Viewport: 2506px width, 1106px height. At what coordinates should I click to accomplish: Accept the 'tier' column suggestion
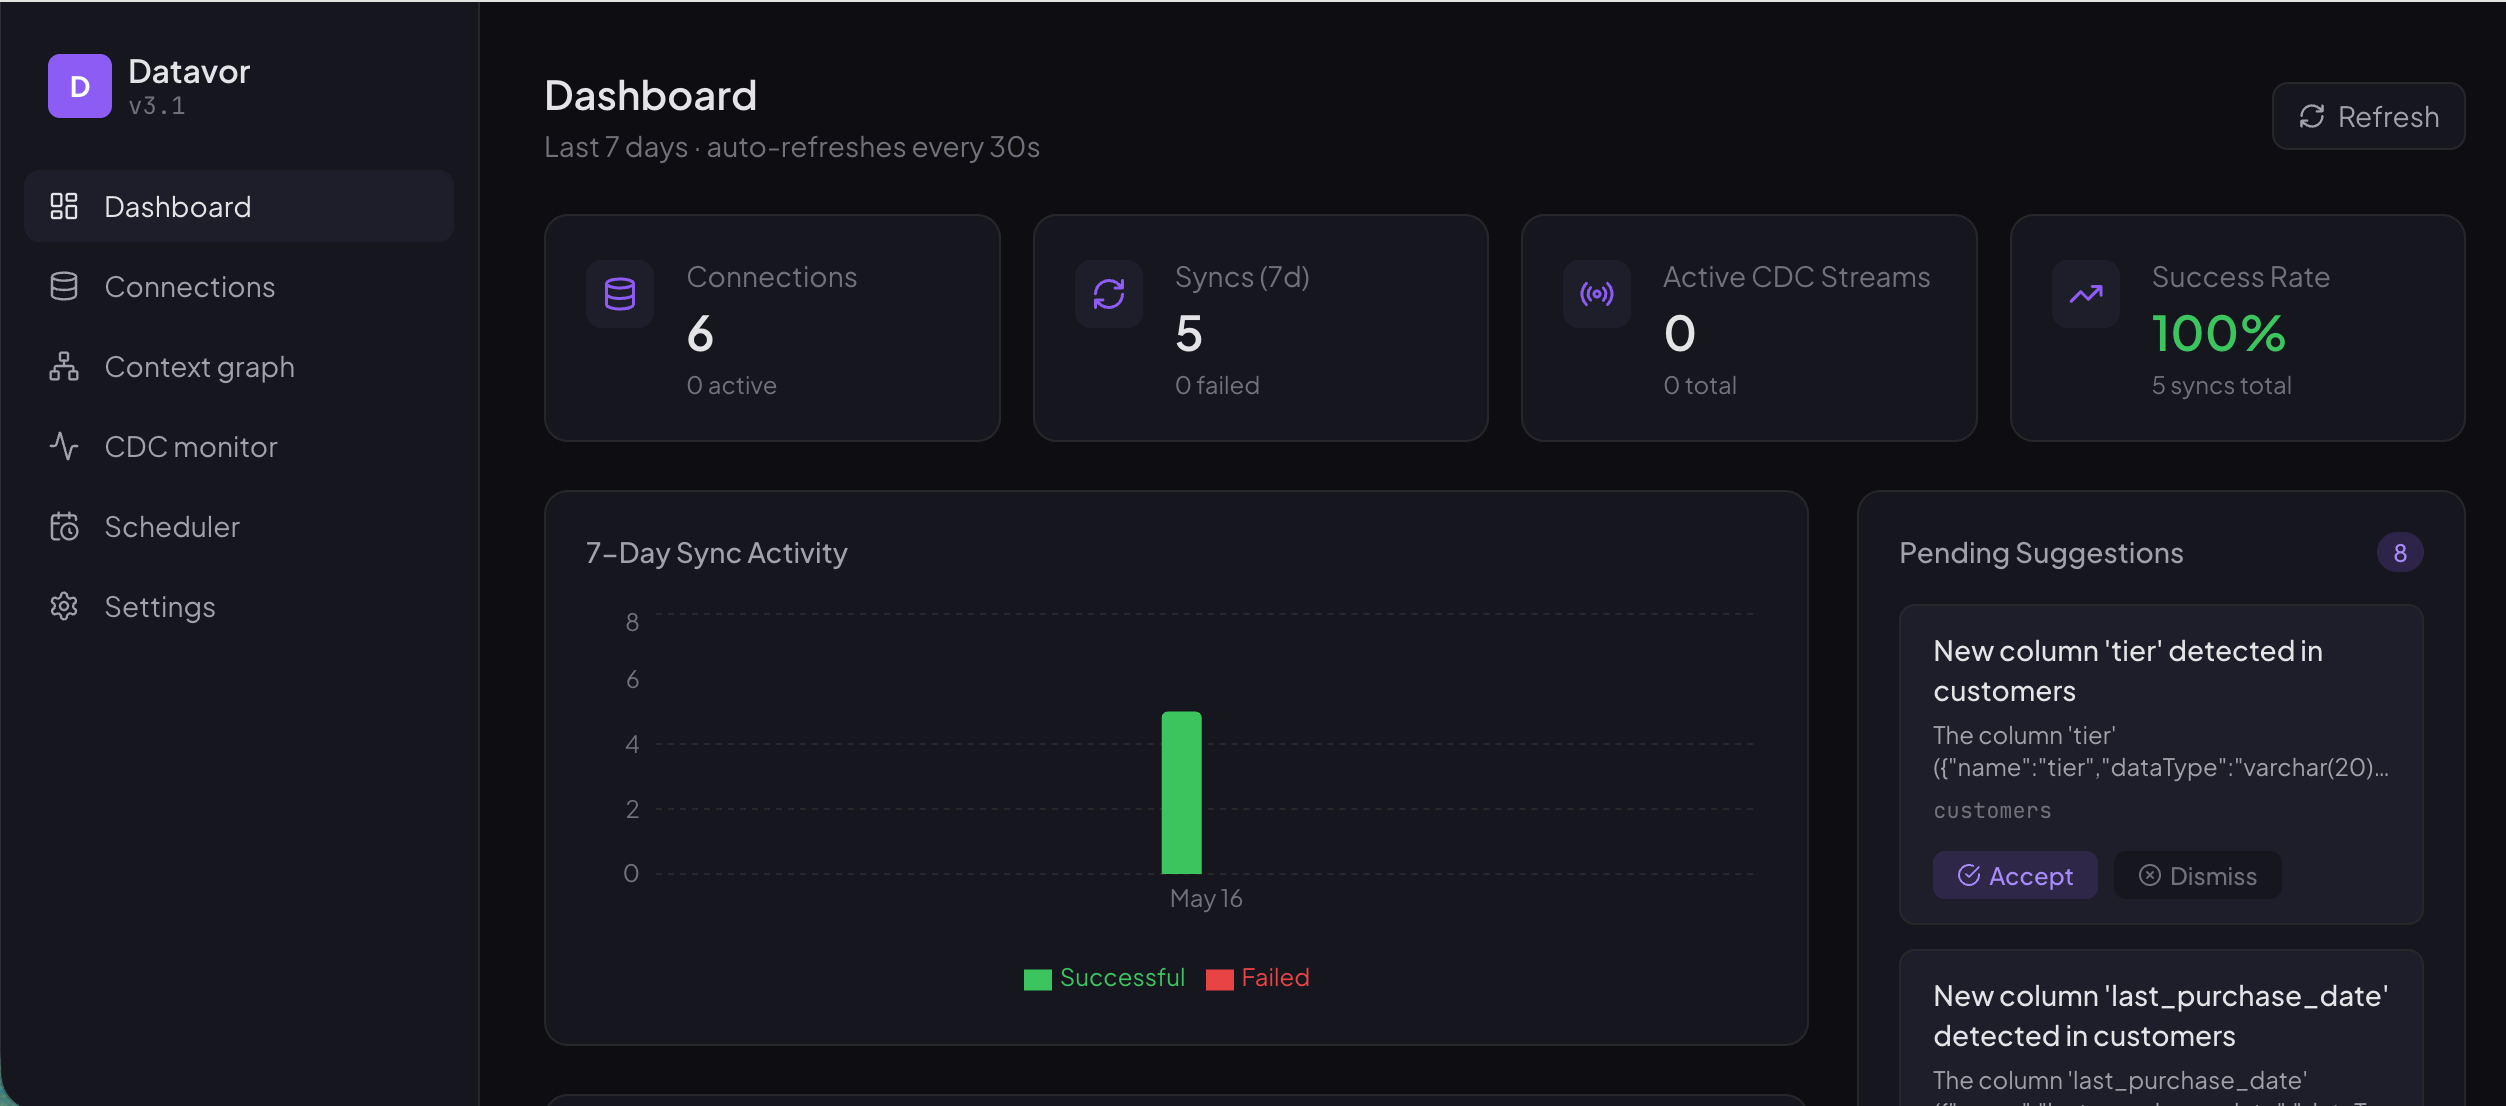click(x=2015, y=876)
